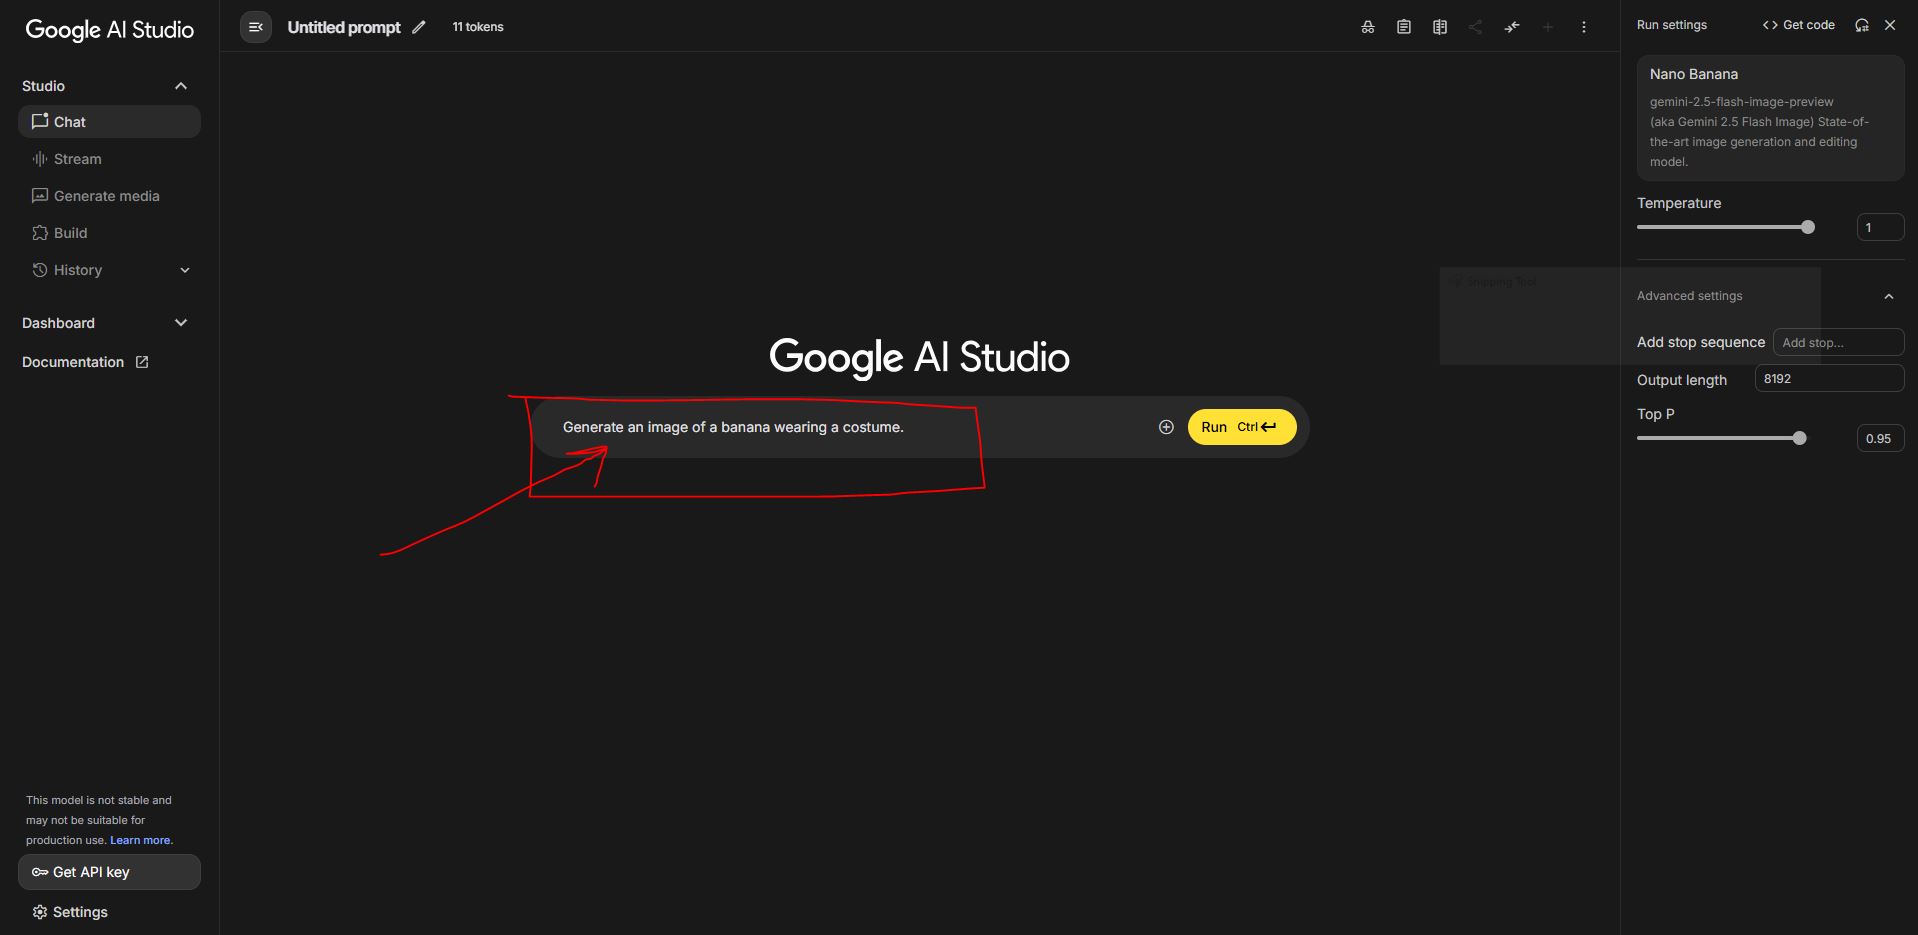Open the more options three-dot menu
1918x935 pixels.
pyautogui.click(x=1583, y=27)
